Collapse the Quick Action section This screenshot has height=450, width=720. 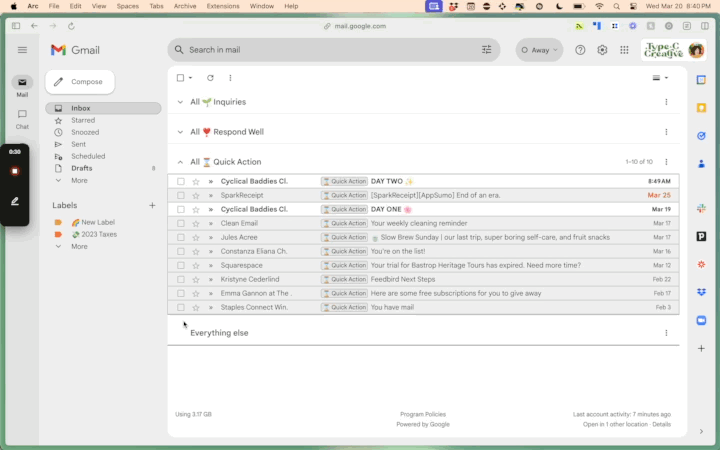181,162
